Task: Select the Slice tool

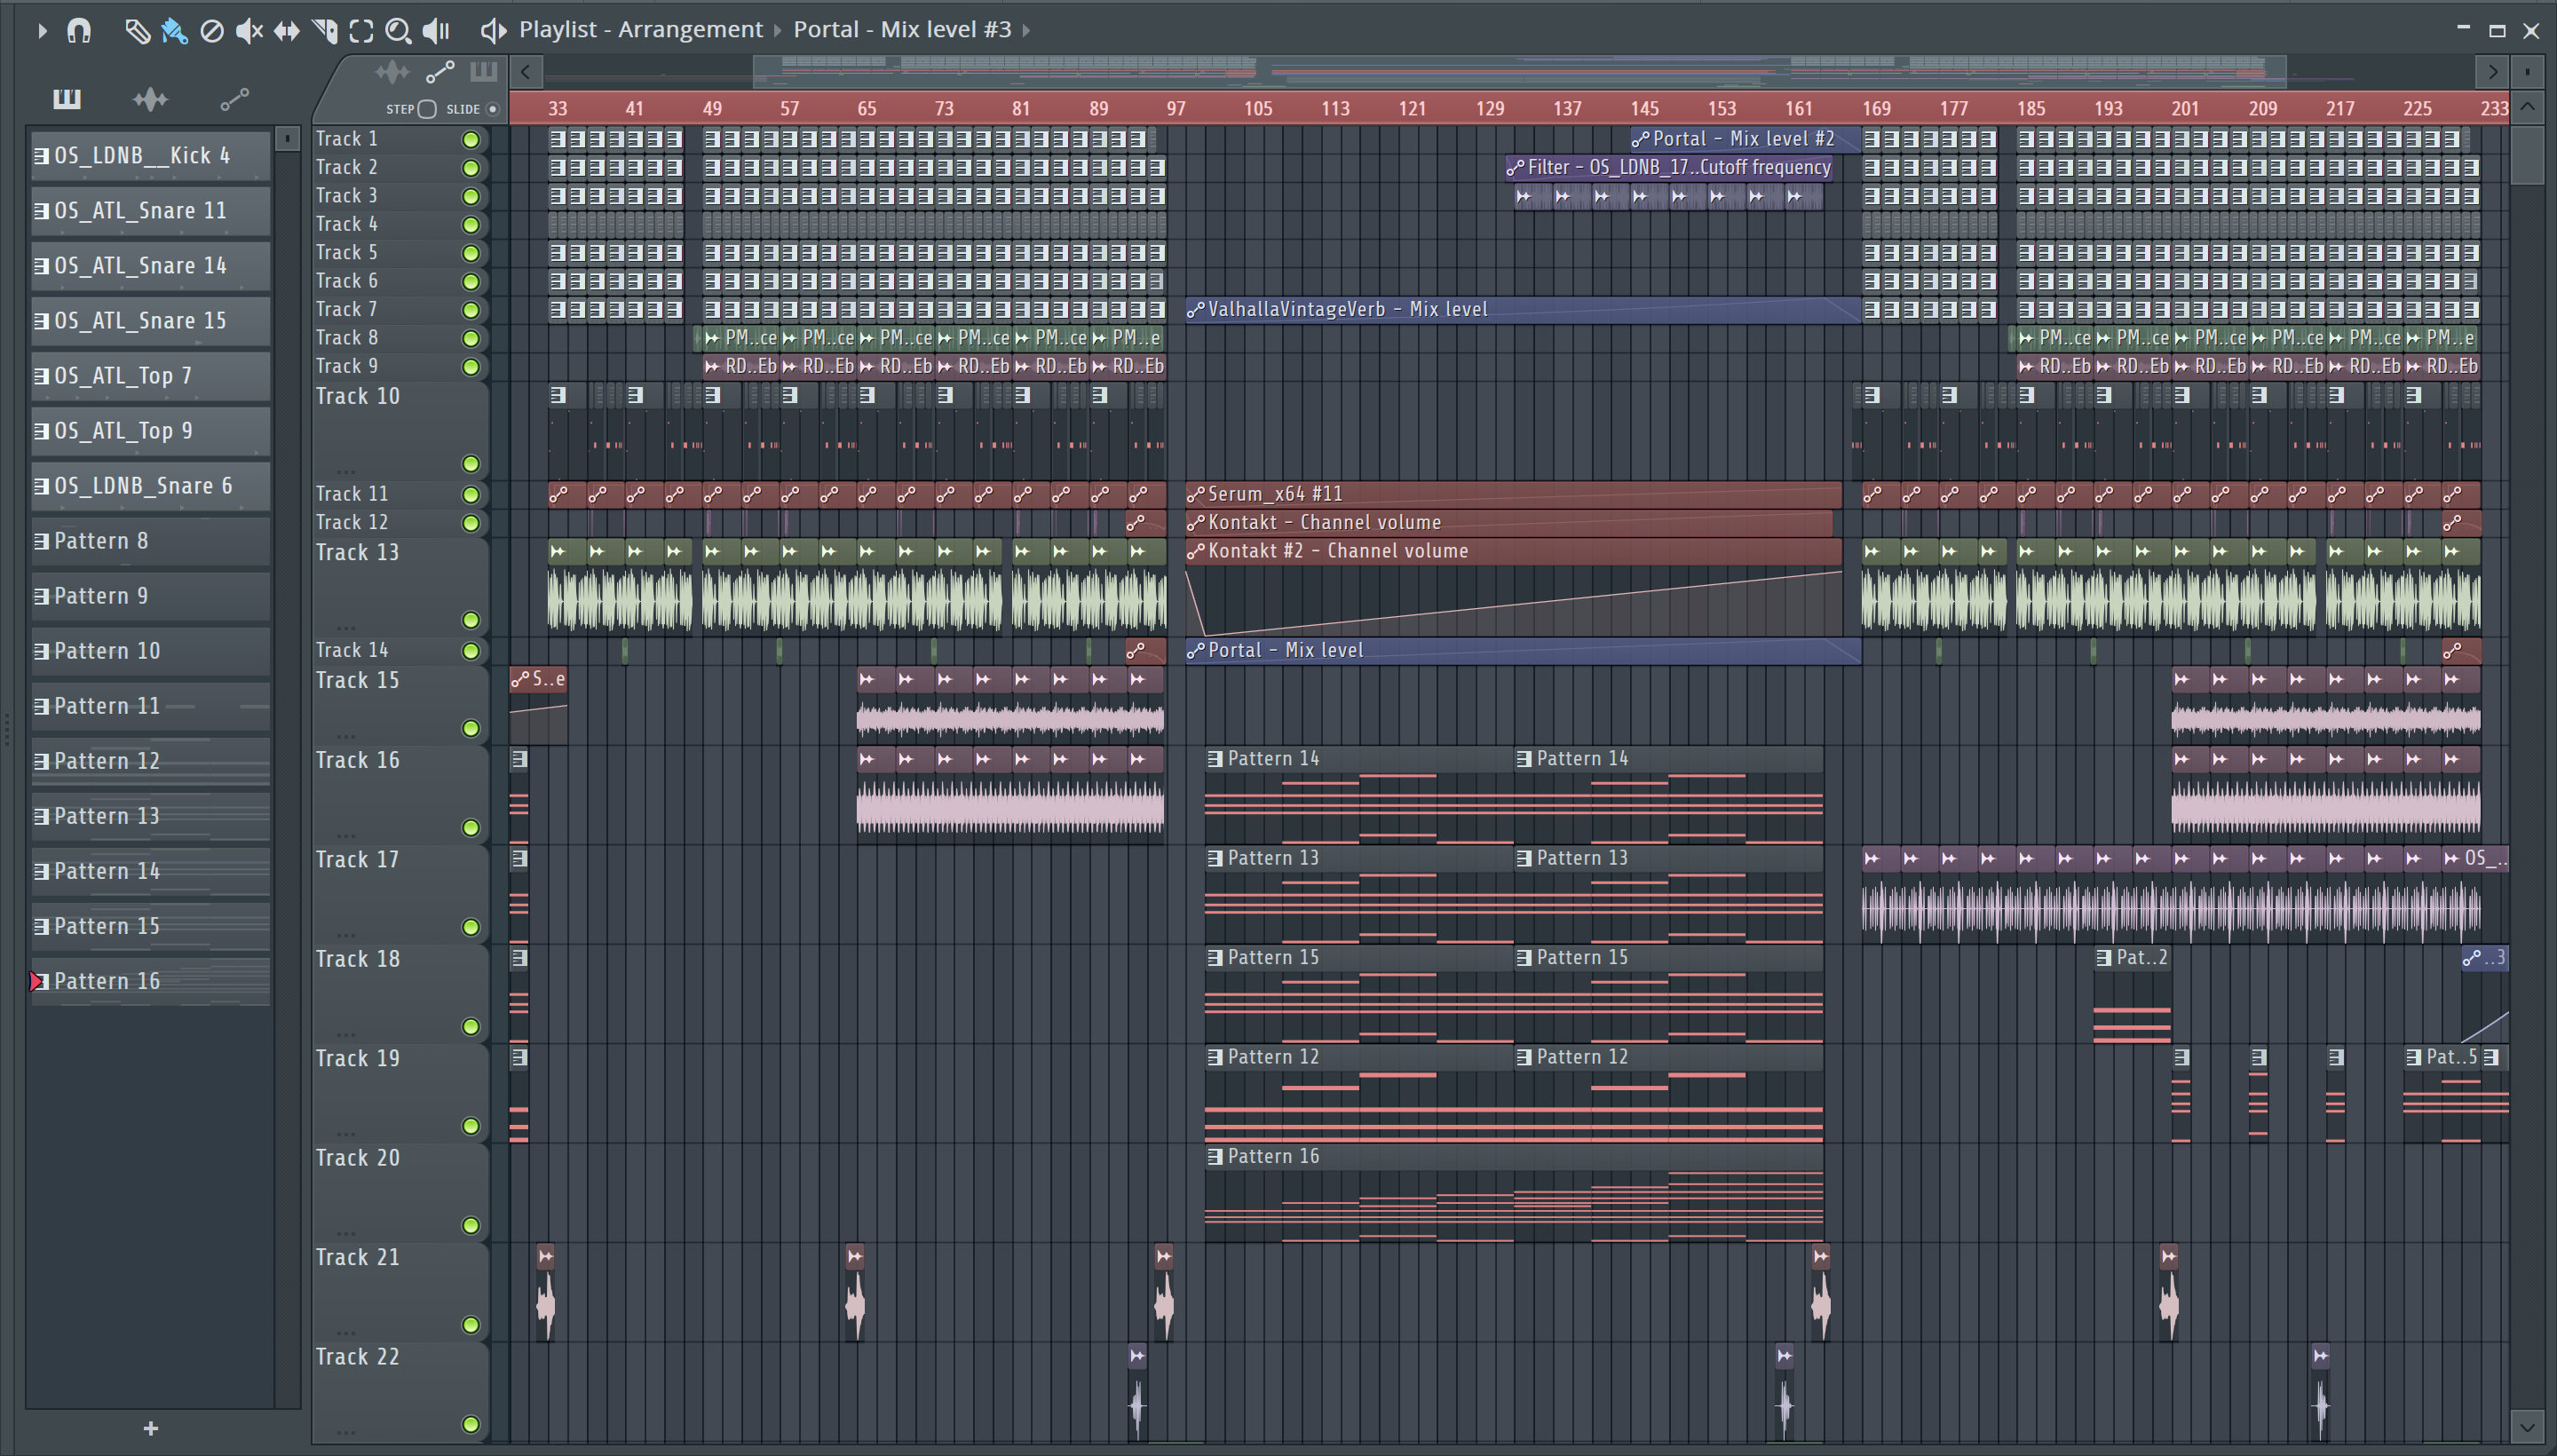Action: tap(324, 31)
